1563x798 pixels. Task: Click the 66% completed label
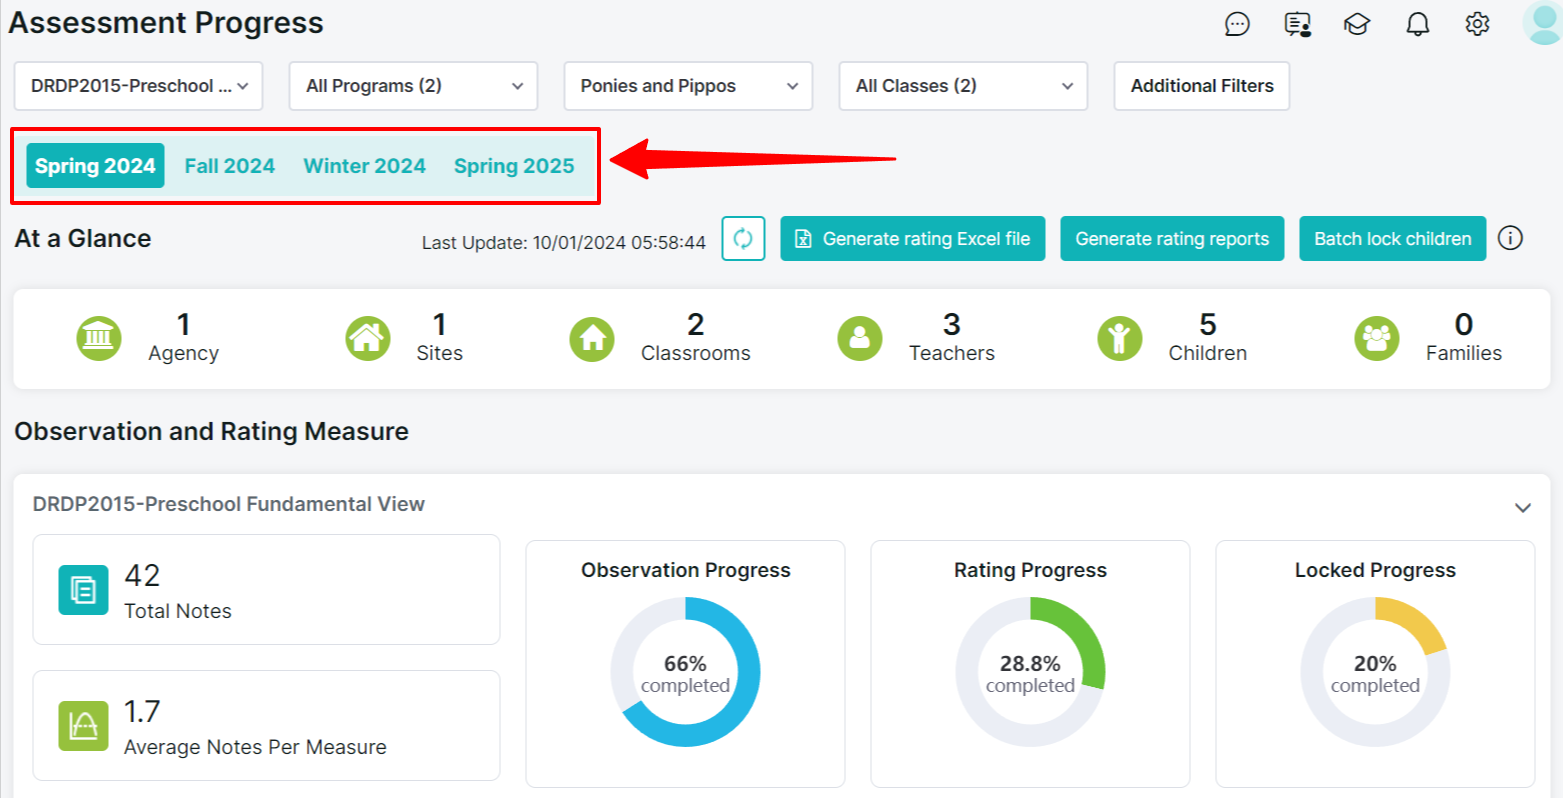click(x=686, y=674)
